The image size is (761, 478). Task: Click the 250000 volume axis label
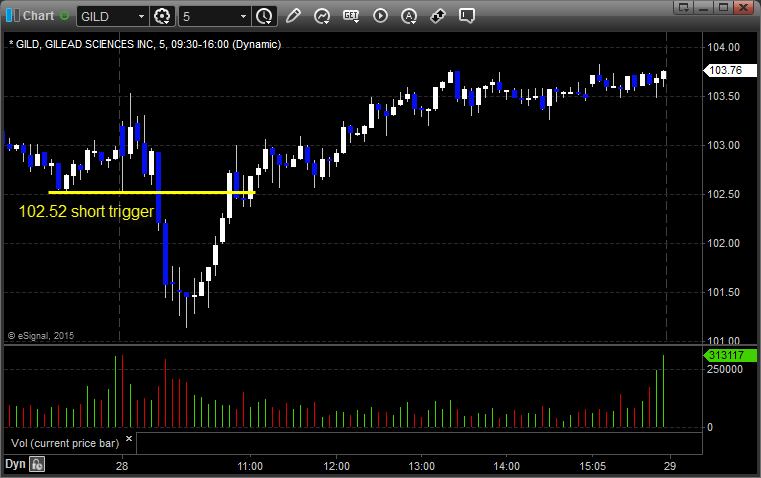coord(725,369)
